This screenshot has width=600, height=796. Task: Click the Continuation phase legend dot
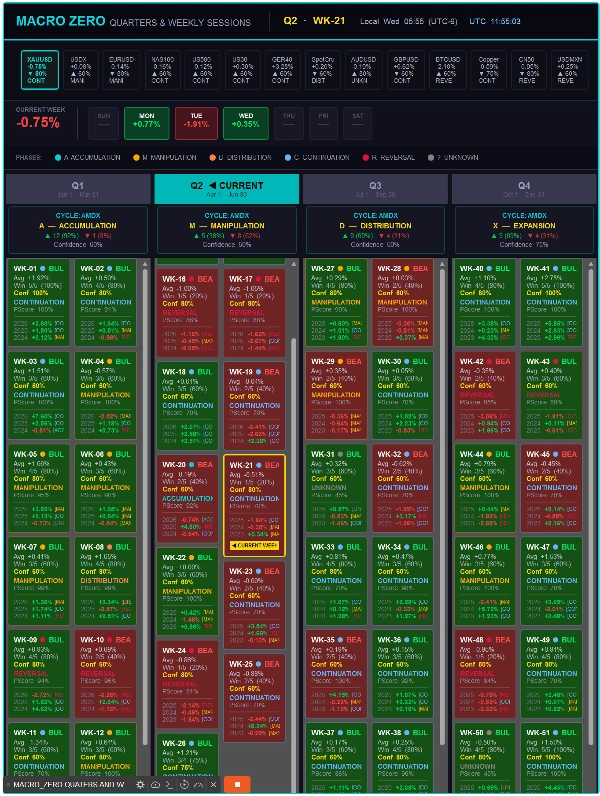(x=288, y=157)
